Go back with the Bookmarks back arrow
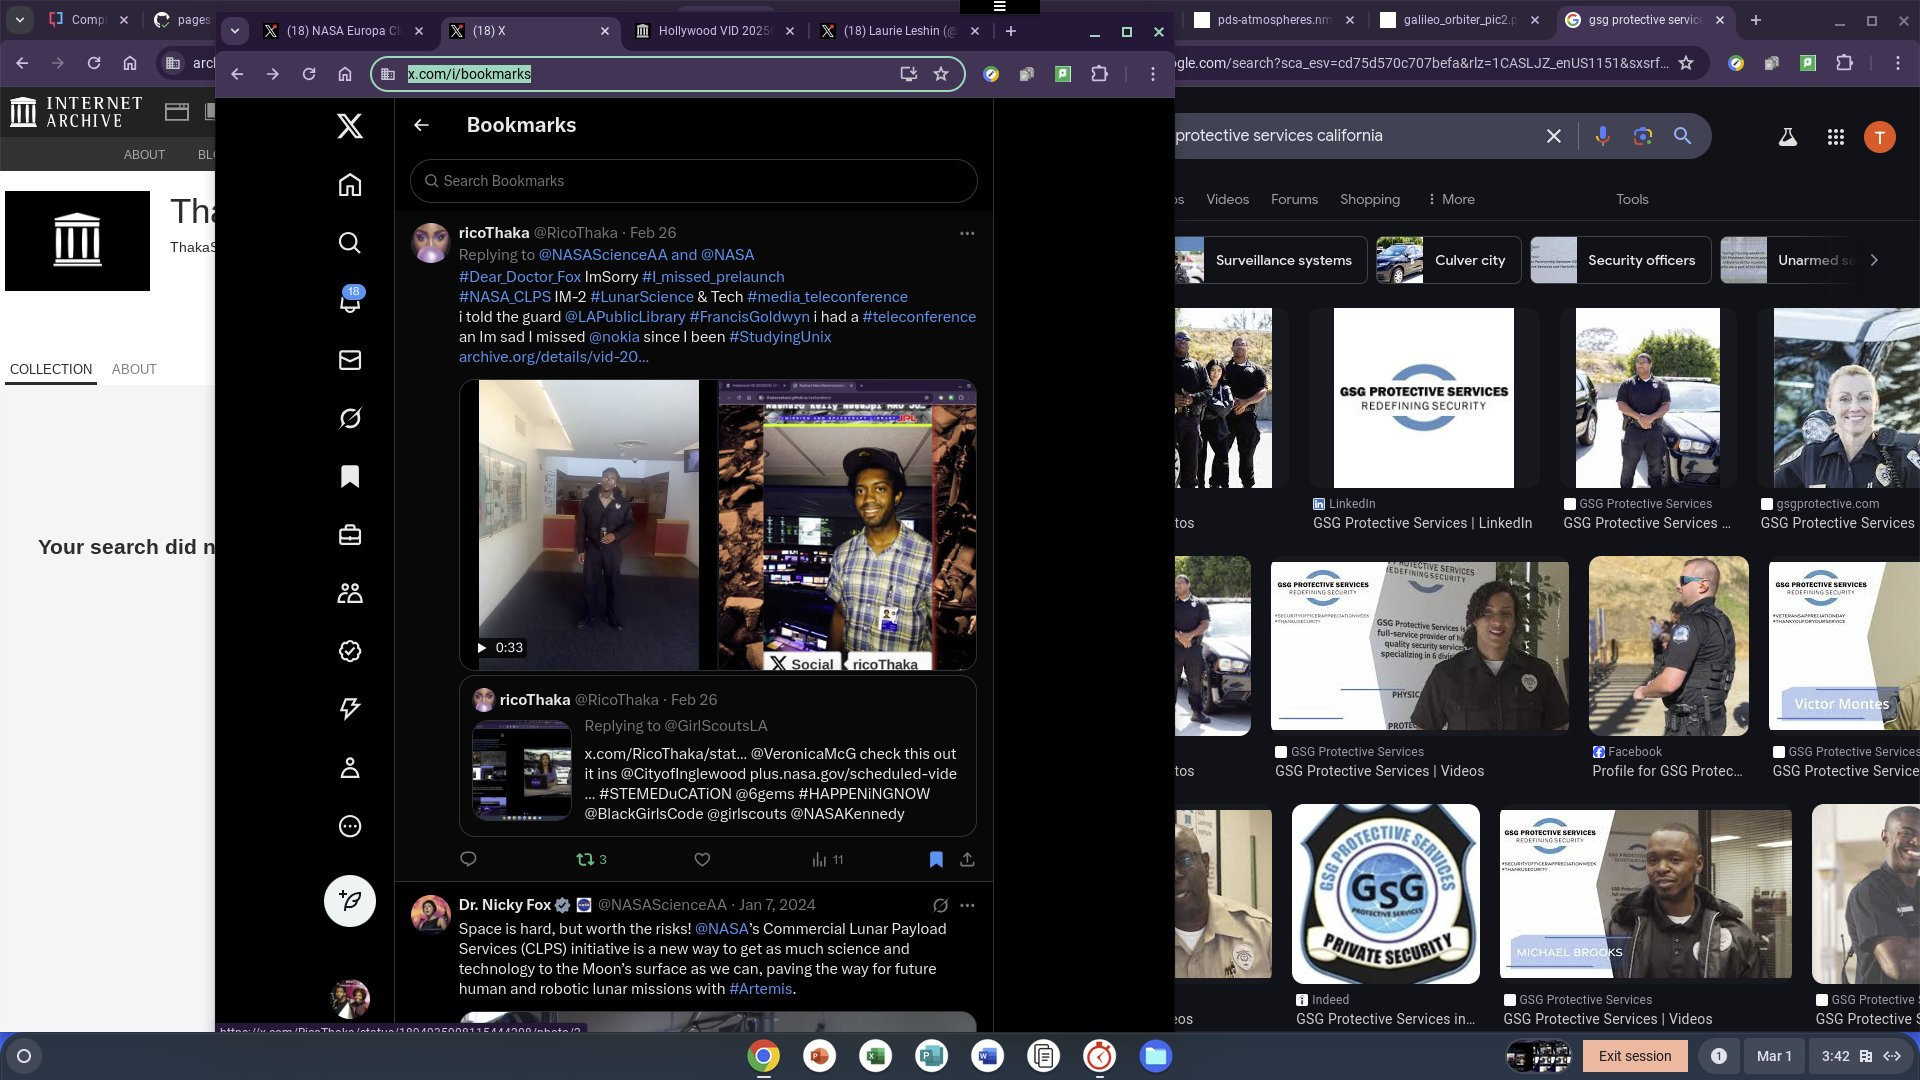The height and width of the screenshot is (1080, 1920). click(421, 125)
